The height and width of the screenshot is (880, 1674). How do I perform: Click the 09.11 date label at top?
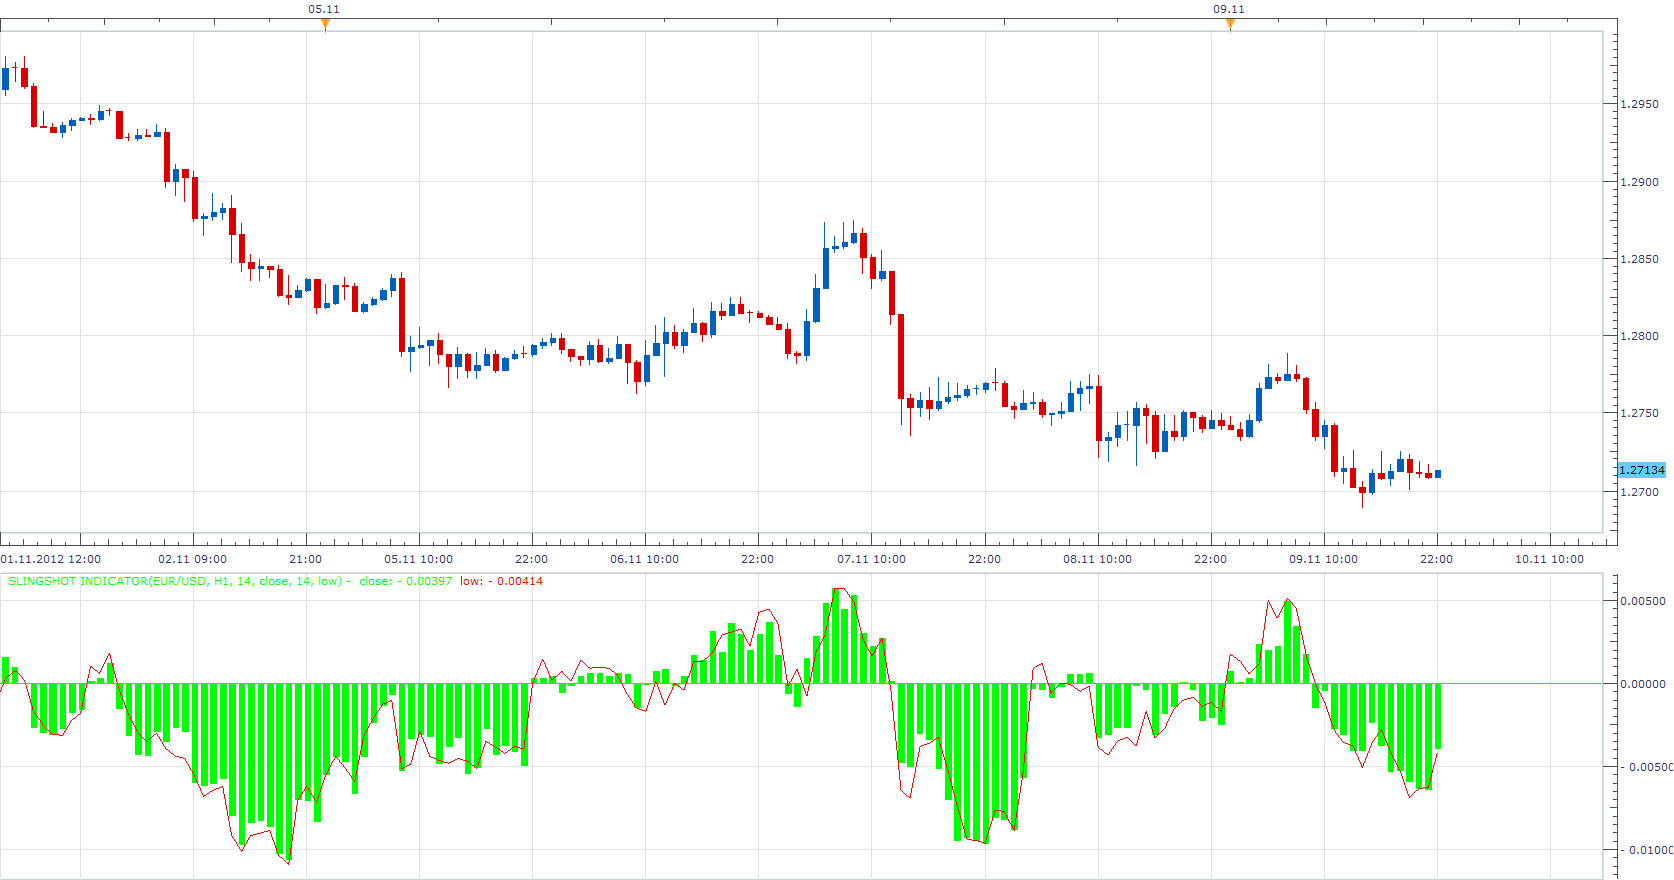(1229, 9)
